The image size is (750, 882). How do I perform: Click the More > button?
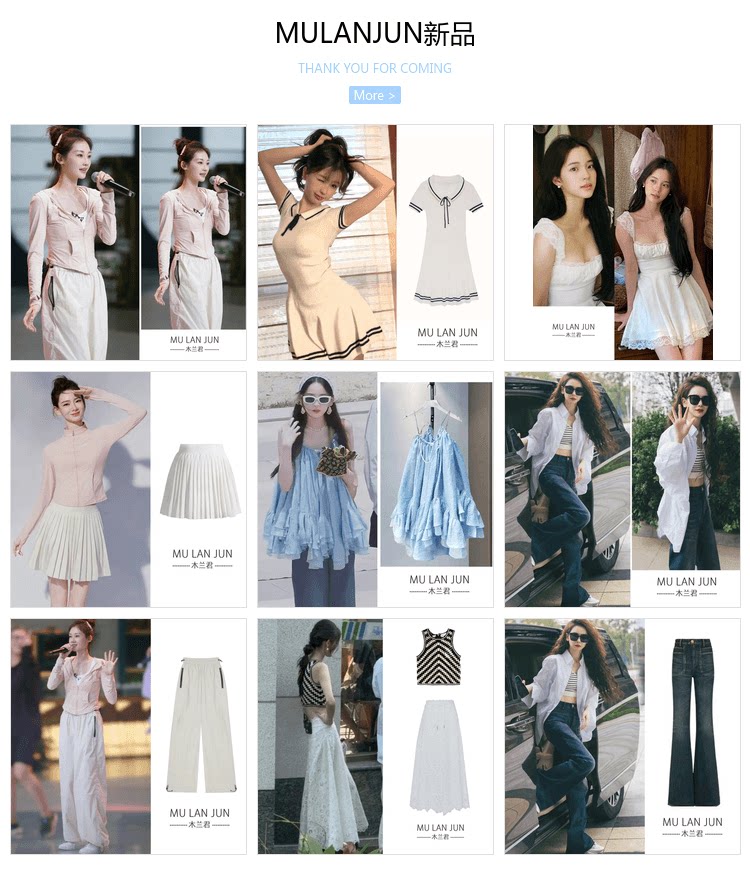[375, 95]
